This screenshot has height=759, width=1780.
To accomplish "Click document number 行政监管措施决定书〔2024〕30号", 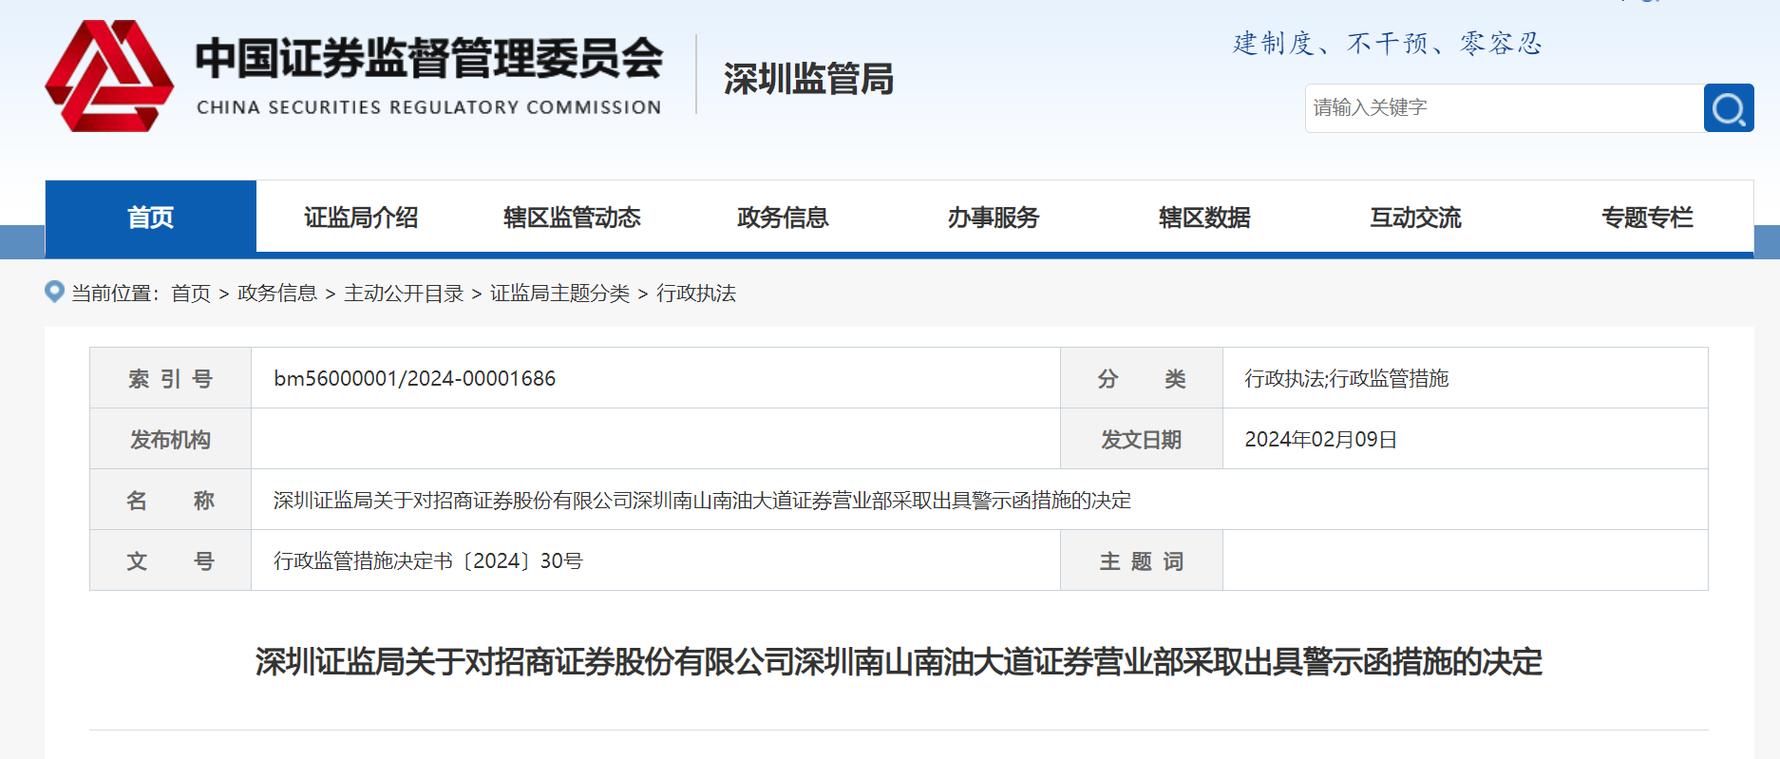I will (x=428, y=561).
